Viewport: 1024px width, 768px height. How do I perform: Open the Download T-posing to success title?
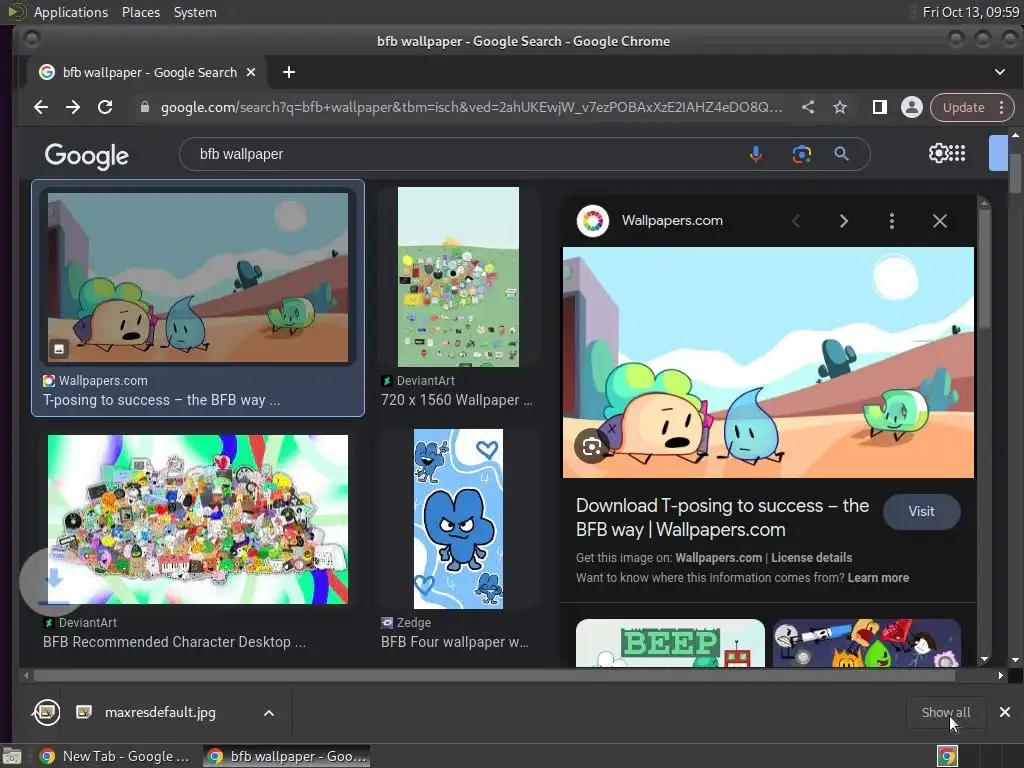click(x=722, y=517)
